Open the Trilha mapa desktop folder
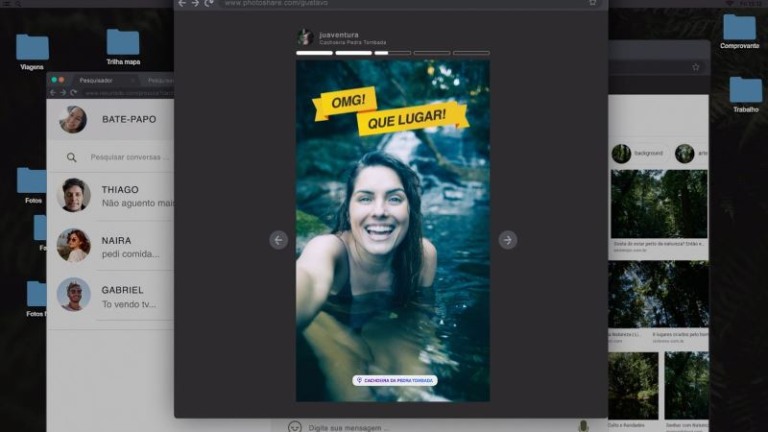The height and width of the screenshot is (432, 768). [123, 47]
